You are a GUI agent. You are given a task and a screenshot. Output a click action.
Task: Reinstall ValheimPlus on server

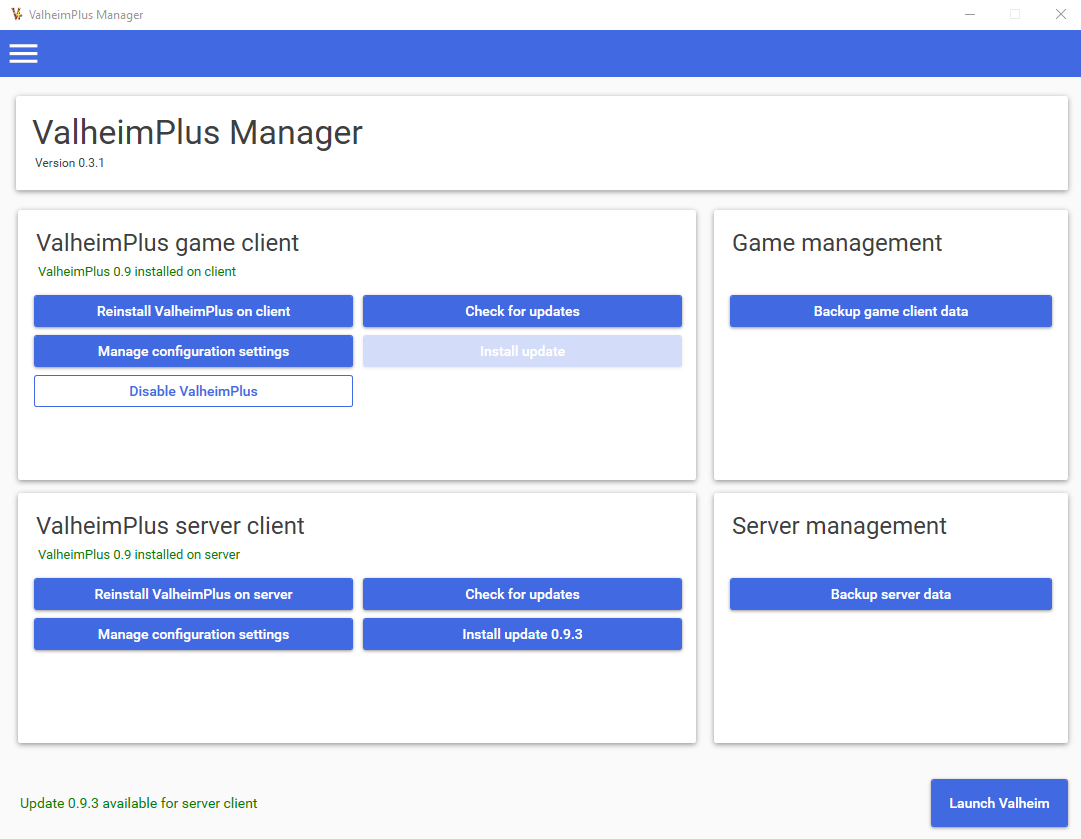[193, 594]
